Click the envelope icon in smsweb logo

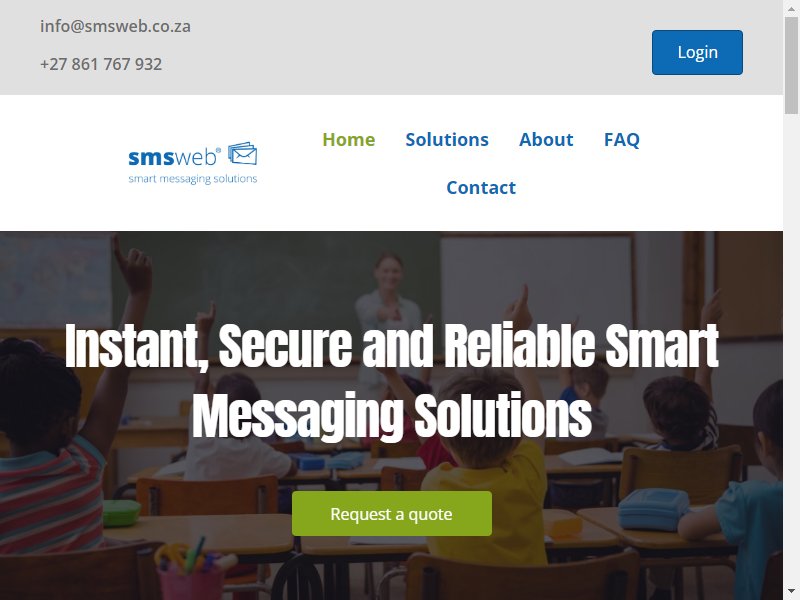tap(242, 154)
